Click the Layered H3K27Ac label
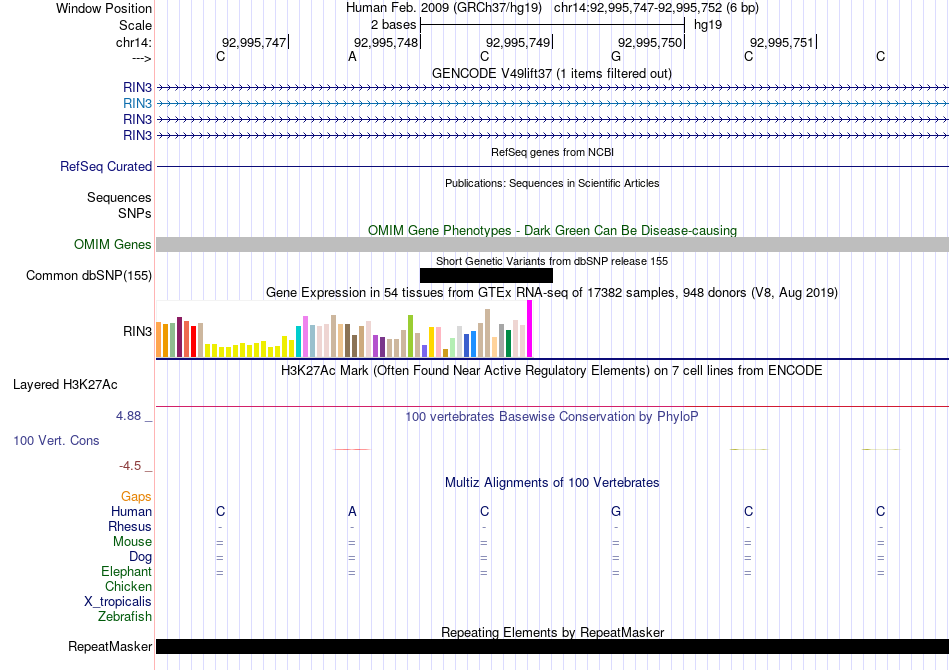950x670 pixels. tap(65, 385)
